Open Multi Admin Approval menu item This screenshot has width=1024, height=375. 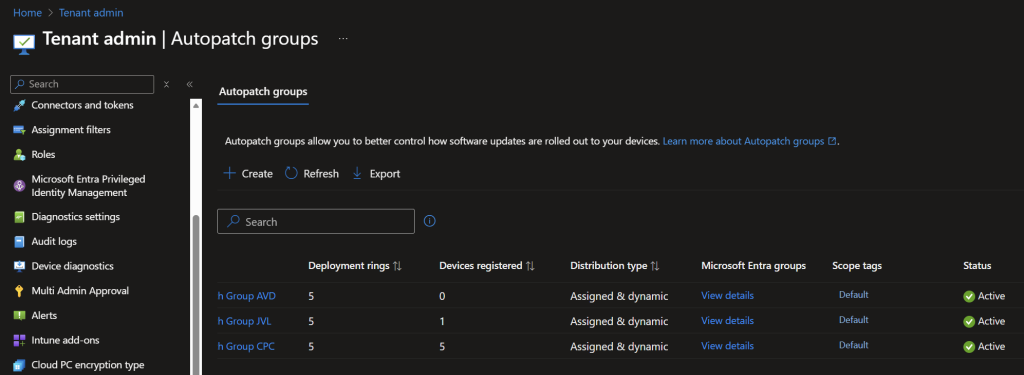tap(80, 291)
